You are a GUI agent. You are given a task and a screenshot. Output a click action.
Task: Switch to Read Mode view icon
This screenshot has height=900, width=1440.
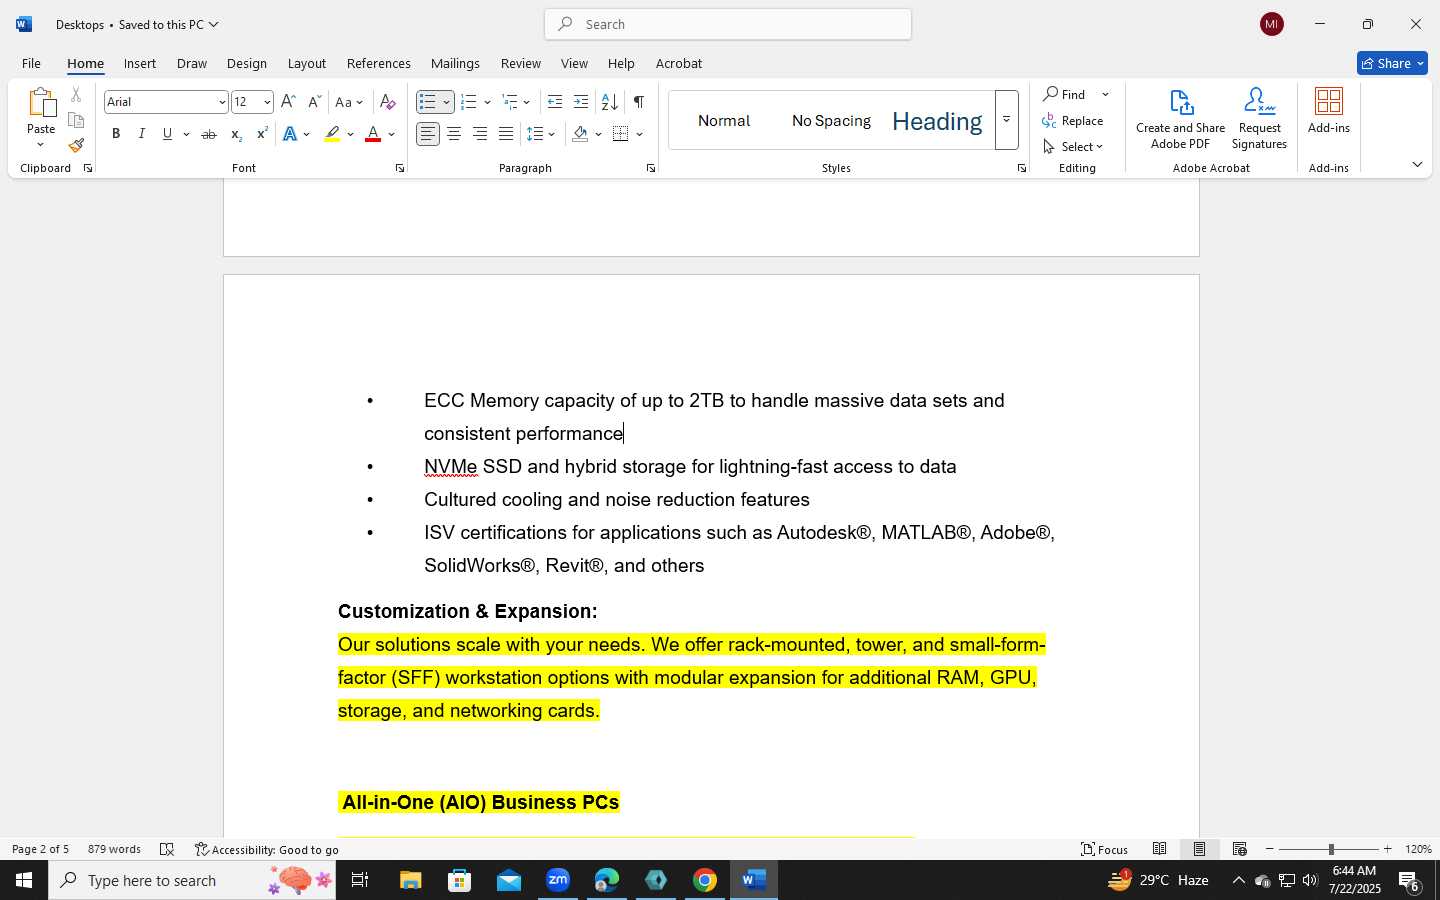point(1160,849)
